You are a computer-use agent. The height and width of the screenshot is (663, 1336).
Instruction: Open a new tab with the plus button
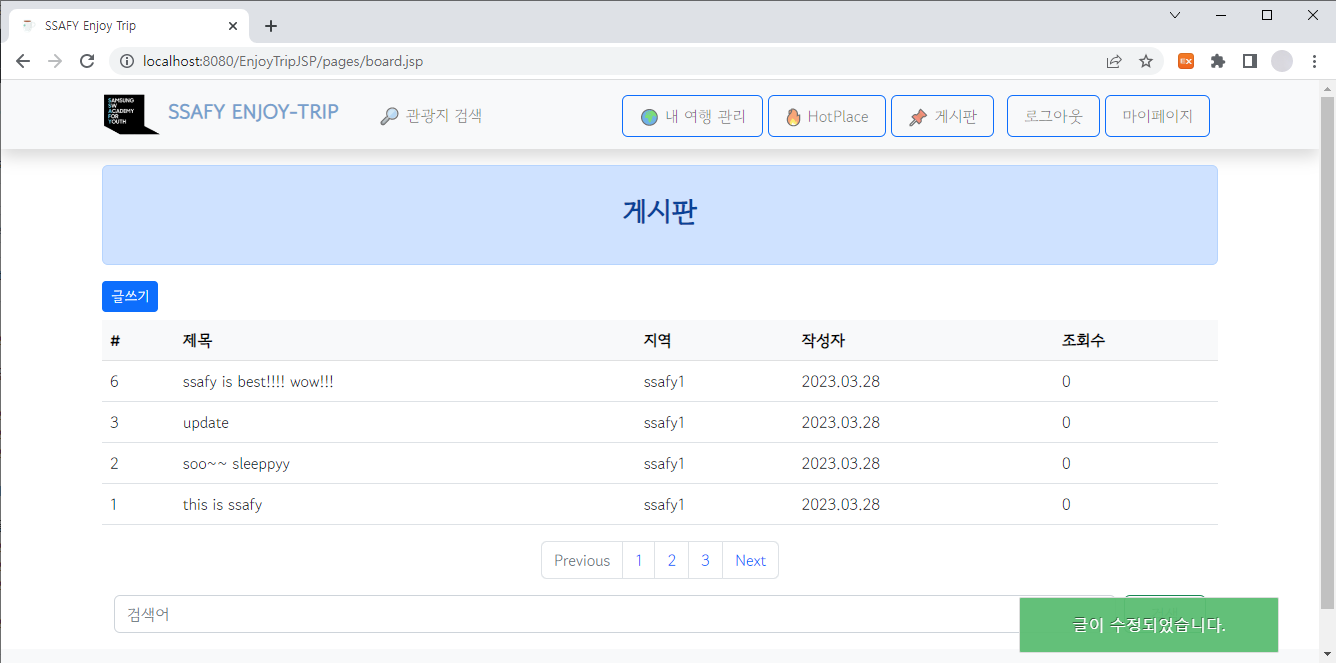(270, 26)
